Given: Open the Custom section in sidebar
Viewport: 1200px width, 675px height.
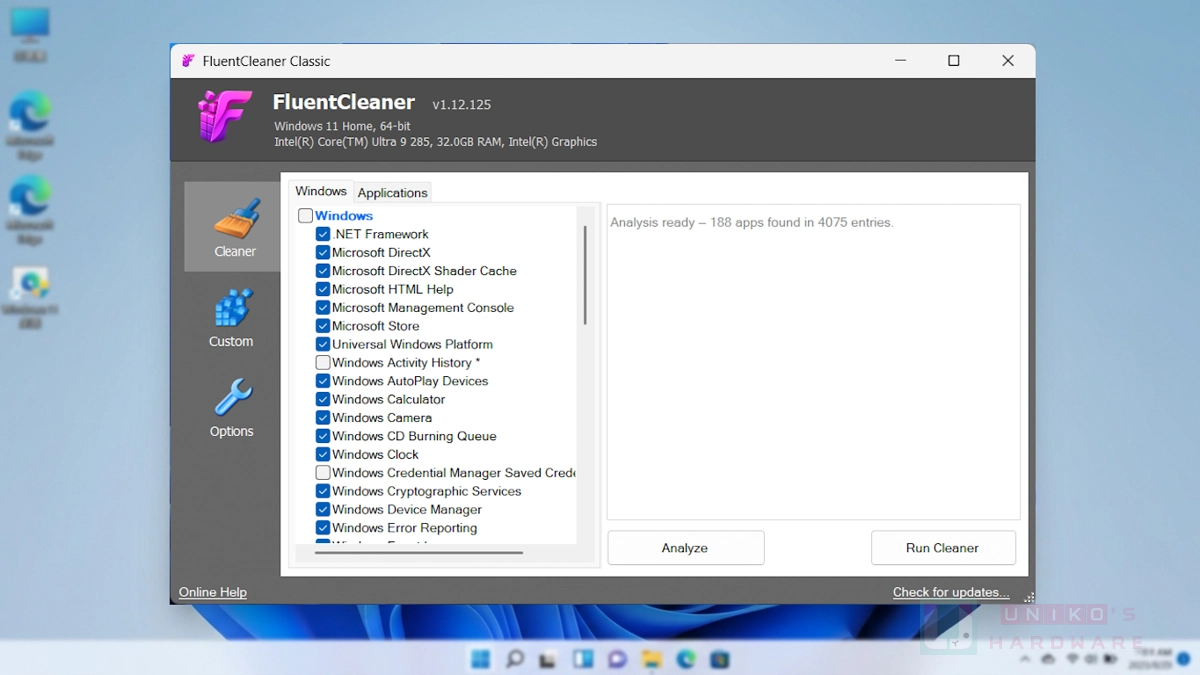Looking at the screenshot, I should 231,318.
